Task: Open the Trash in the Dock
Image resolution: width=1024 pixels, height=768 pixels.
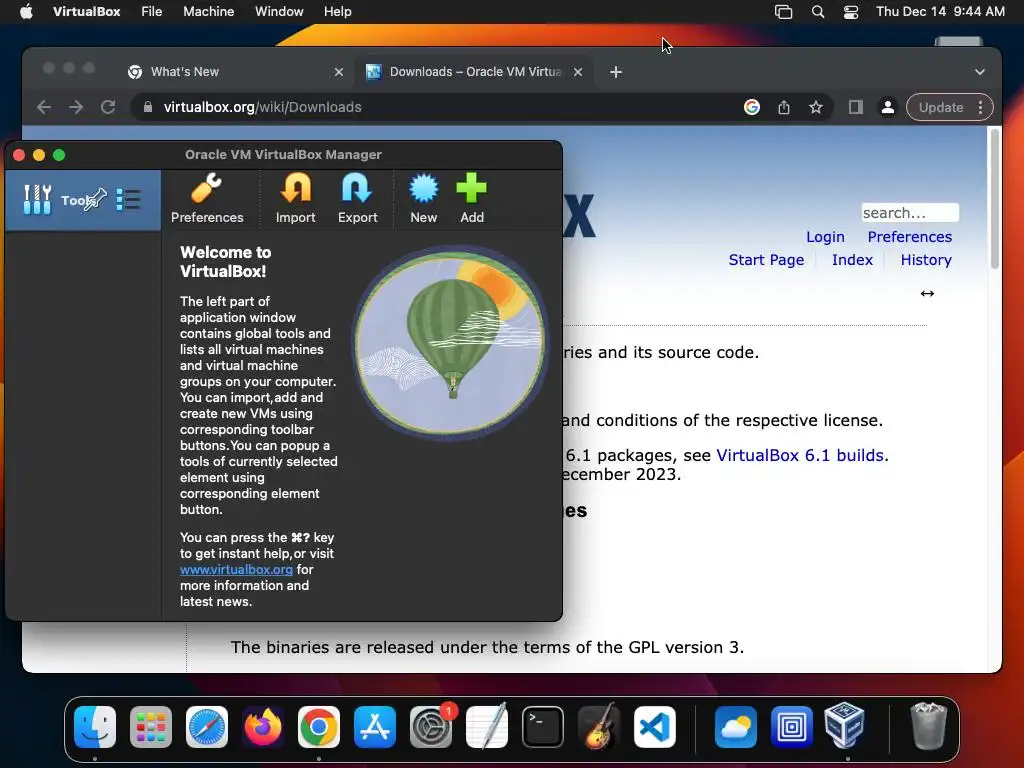Action: tap(928, 726)
